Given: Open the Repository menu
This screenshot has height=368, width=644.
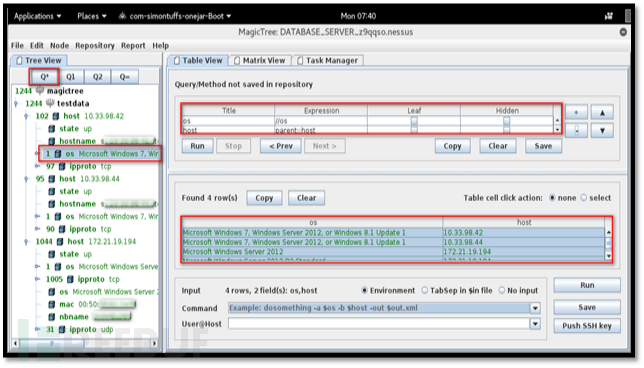Looking at the screenshot, I should click(95, 46).
